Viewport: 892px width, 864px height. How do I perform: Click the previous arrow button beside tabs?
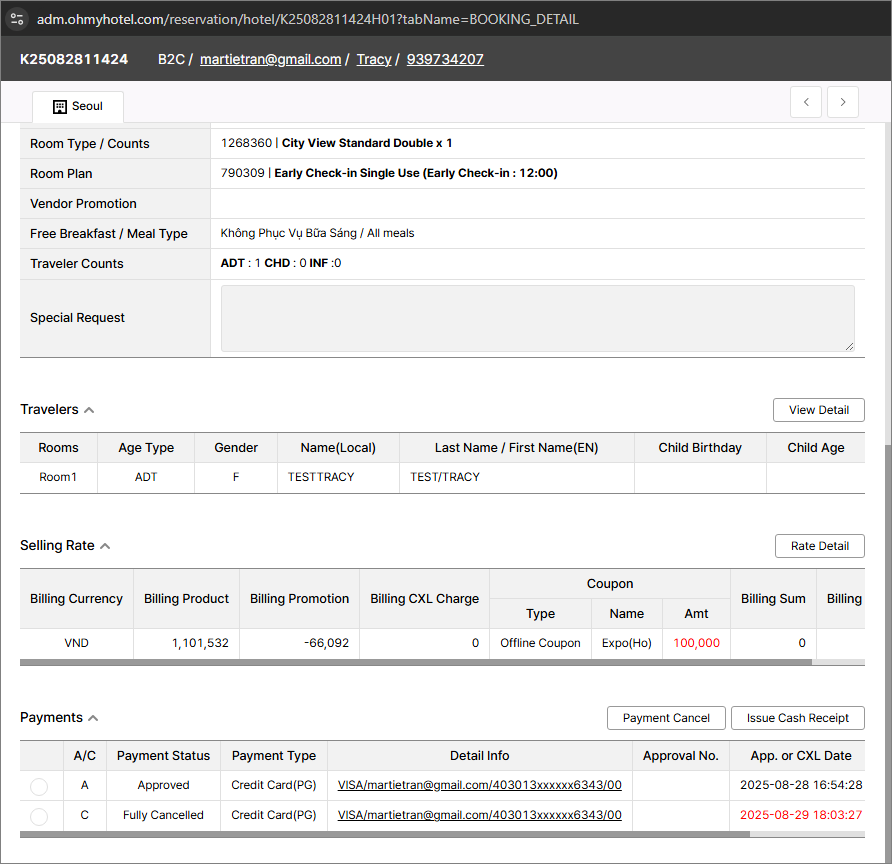(x=806, y=102)
